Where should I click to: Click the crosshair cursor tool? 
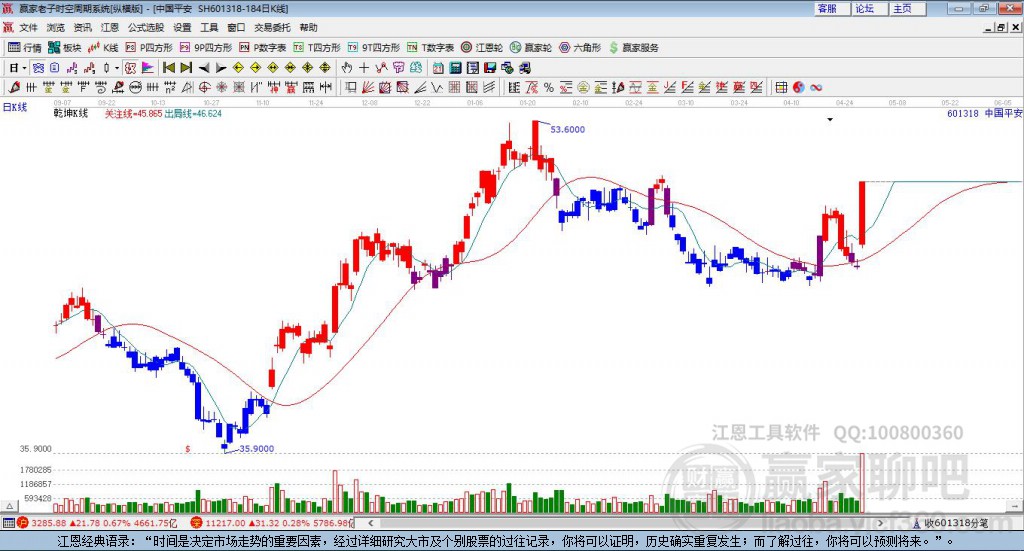tap(364, 68)
